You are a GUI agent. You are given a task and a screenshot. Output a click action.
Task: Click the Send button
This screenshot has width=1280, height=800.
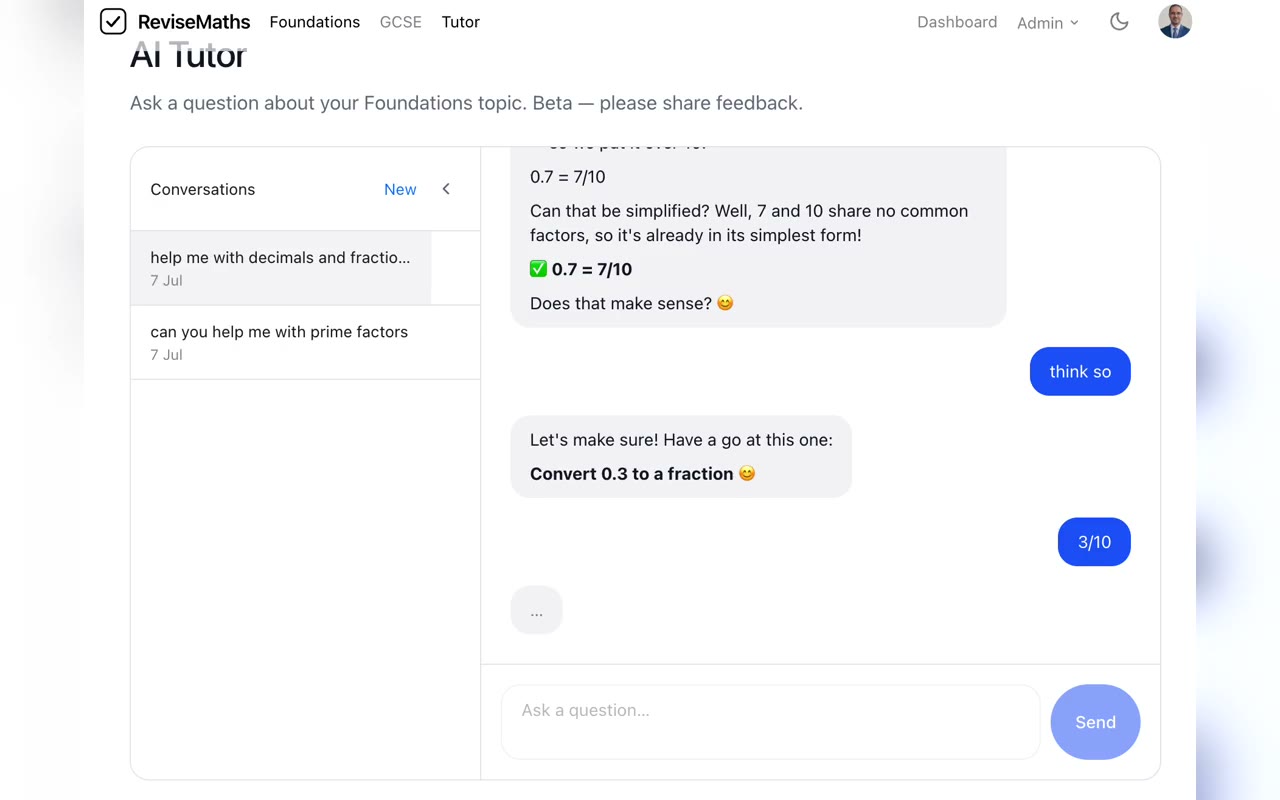point(1095,722)
